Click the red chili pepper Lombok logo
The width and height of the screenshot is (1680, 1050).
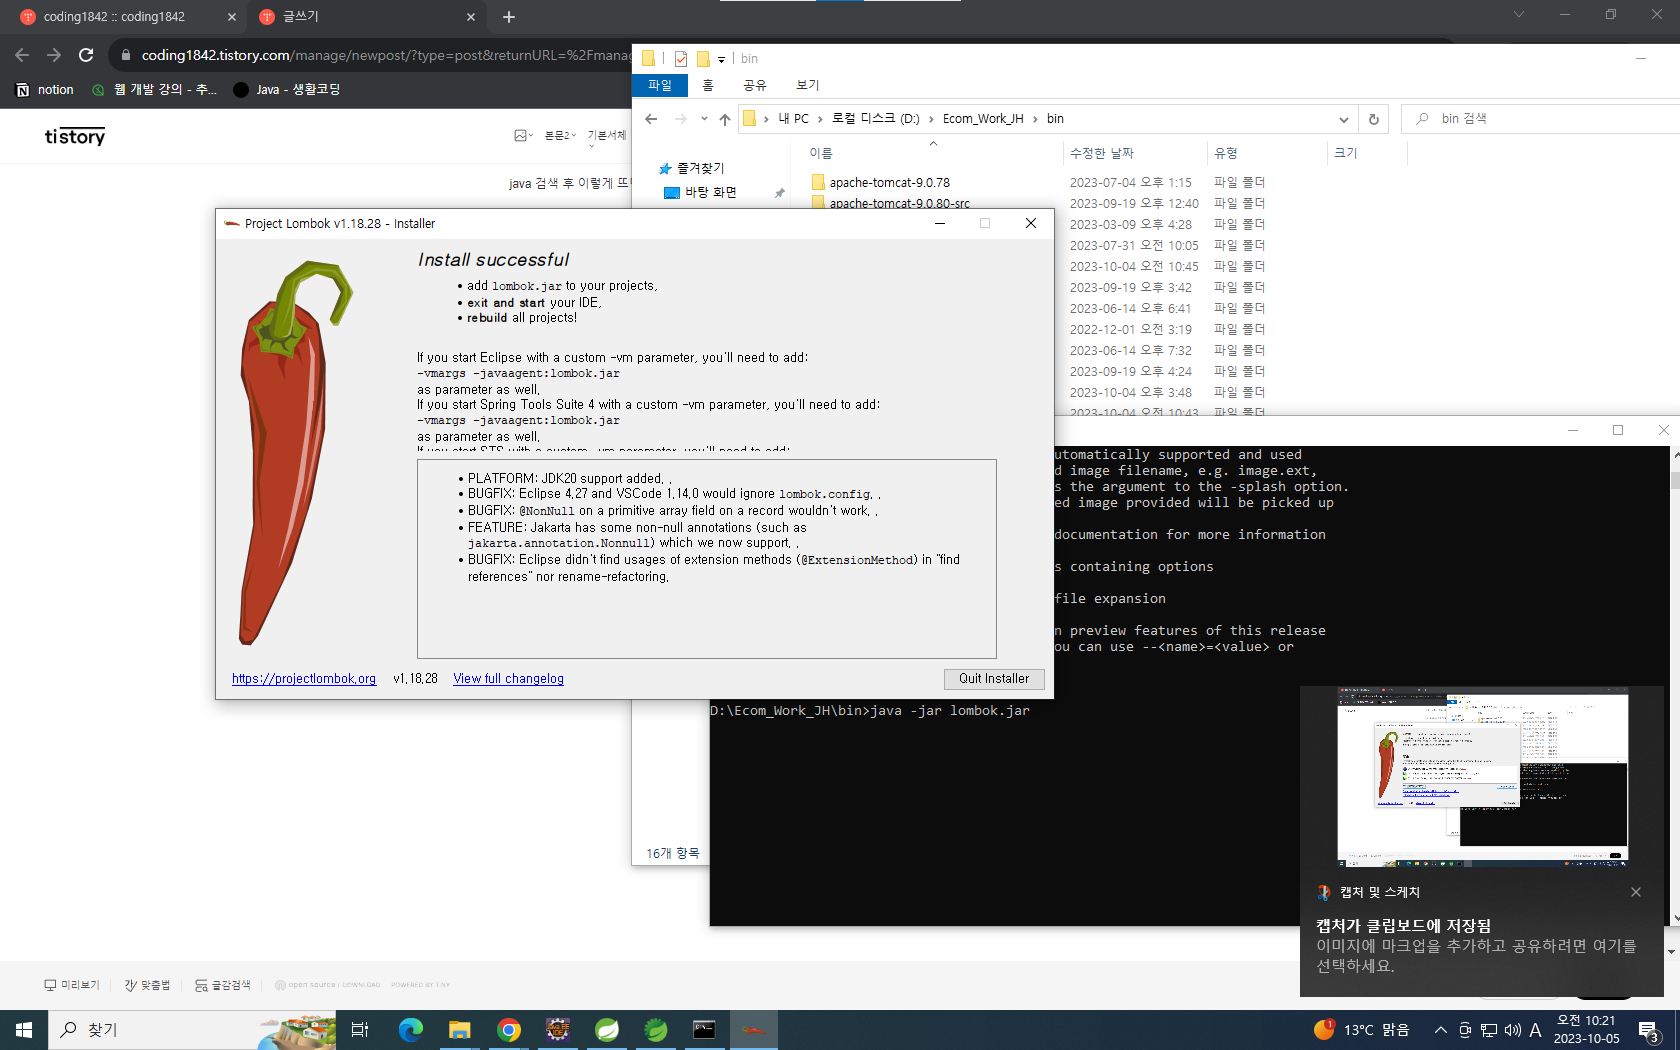tap(294, 452)
